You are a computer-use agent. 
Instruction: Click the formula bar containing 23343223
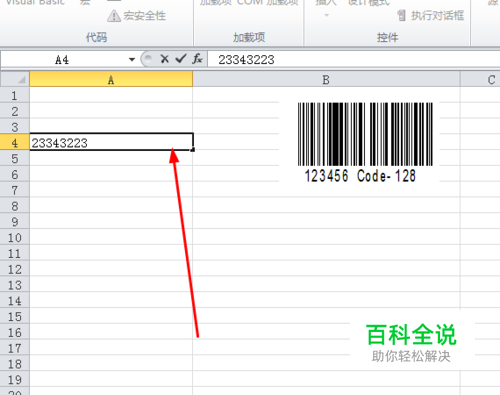[x=353, y=60]
